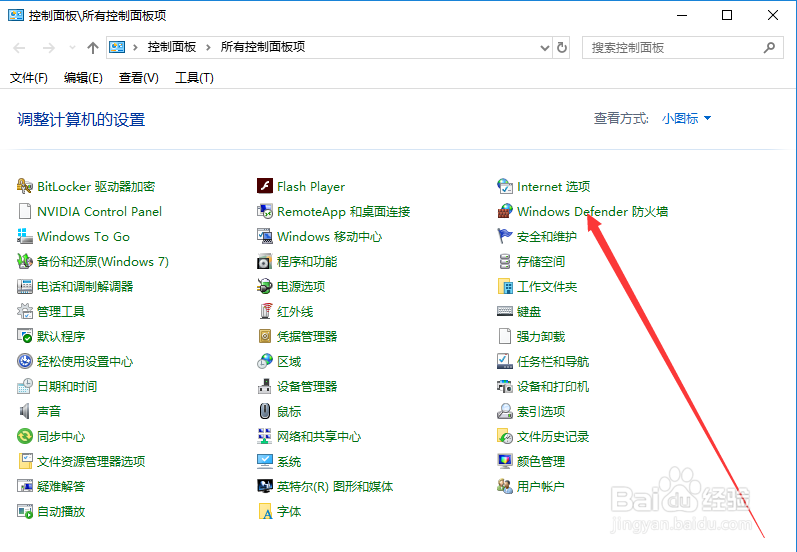797x552 pixels.
Task: Expand the 小图标 view-by dropdown
Action: [686, 118]
